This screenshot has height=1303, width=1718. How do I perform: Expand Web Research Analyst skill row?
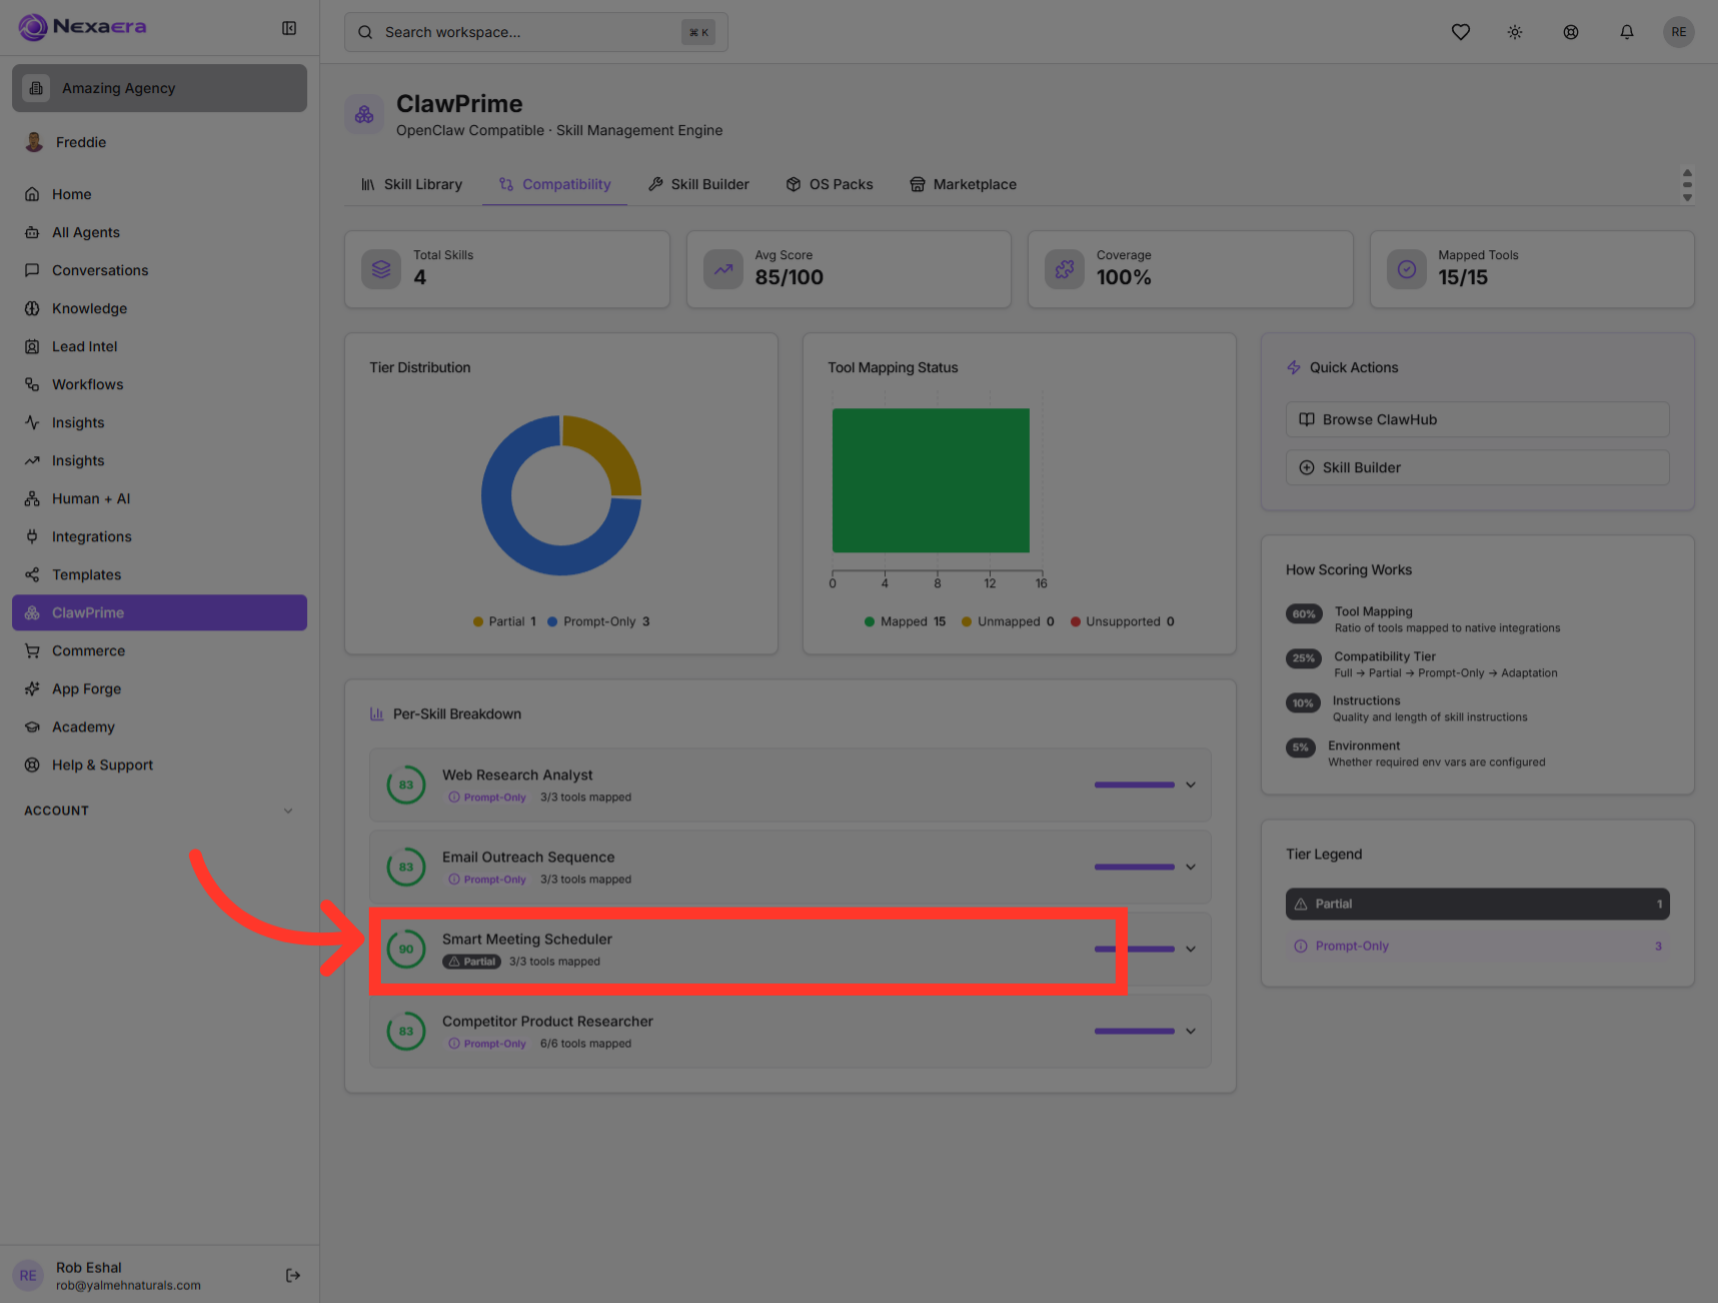tap(789, 785)
